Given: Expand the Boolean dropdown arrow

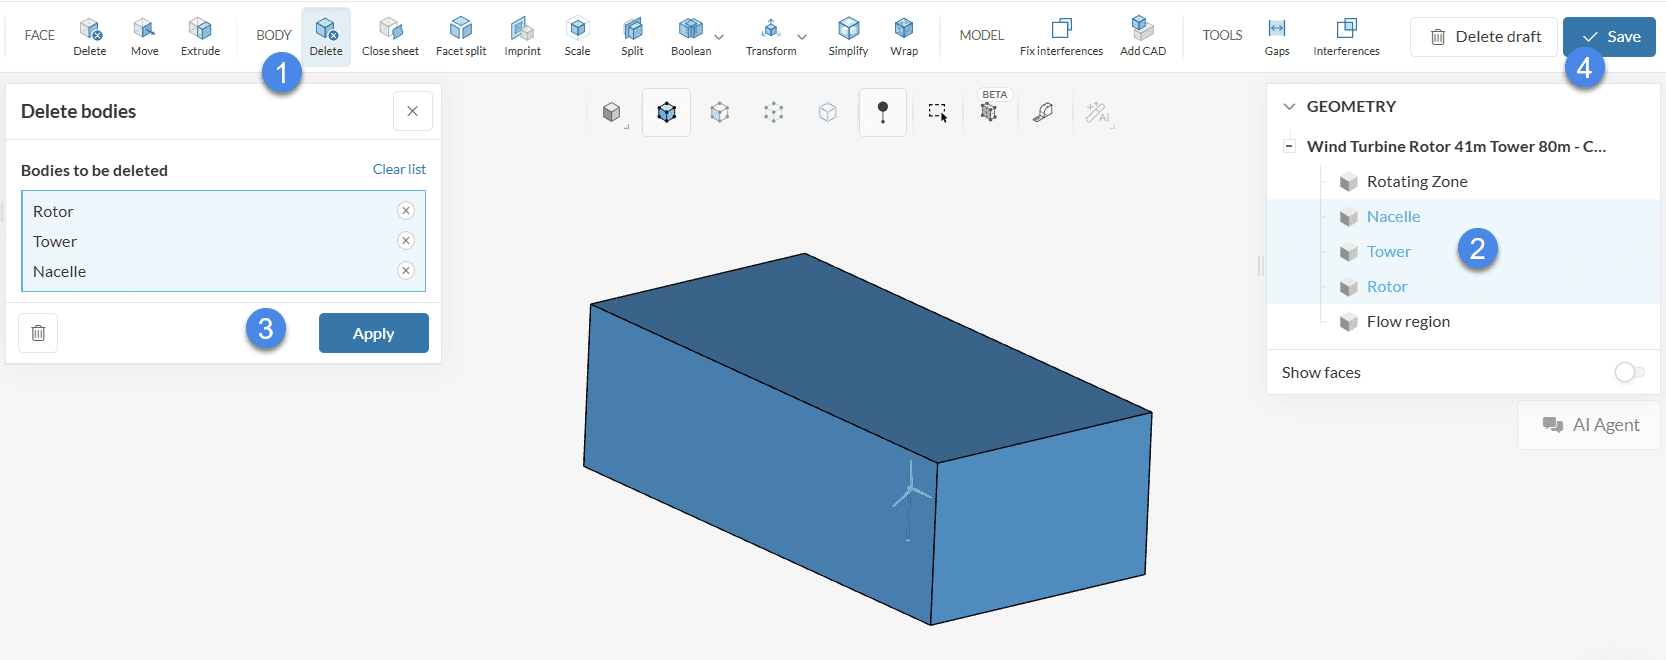Looking at the screenshot, I should [719, 38].
